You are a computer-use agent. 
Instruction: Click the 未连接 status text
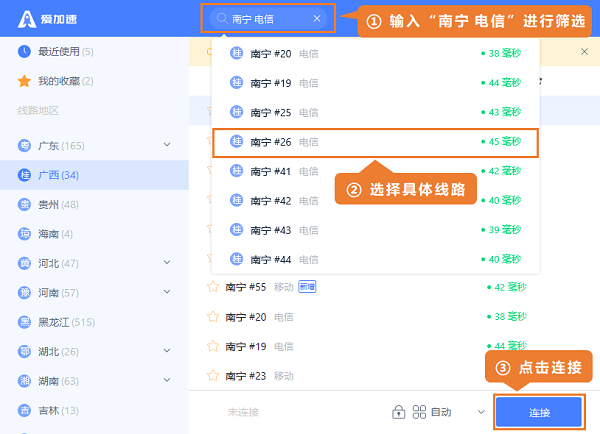pos(243,412)
